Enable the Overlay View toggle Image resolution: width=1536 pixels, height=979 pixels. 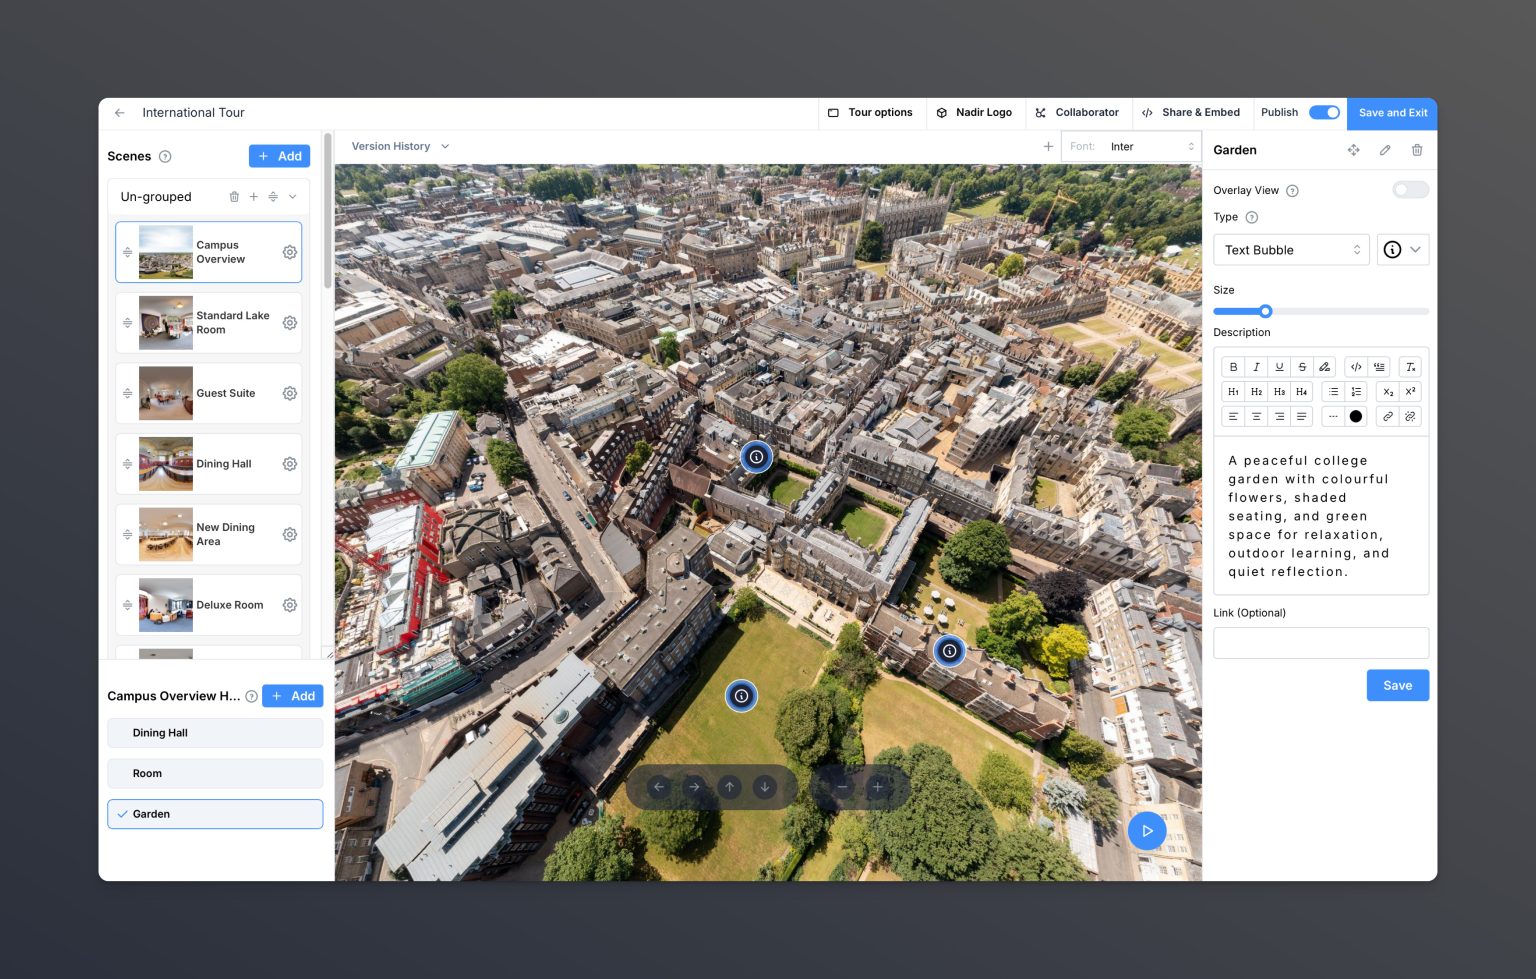pos(1410,190)
